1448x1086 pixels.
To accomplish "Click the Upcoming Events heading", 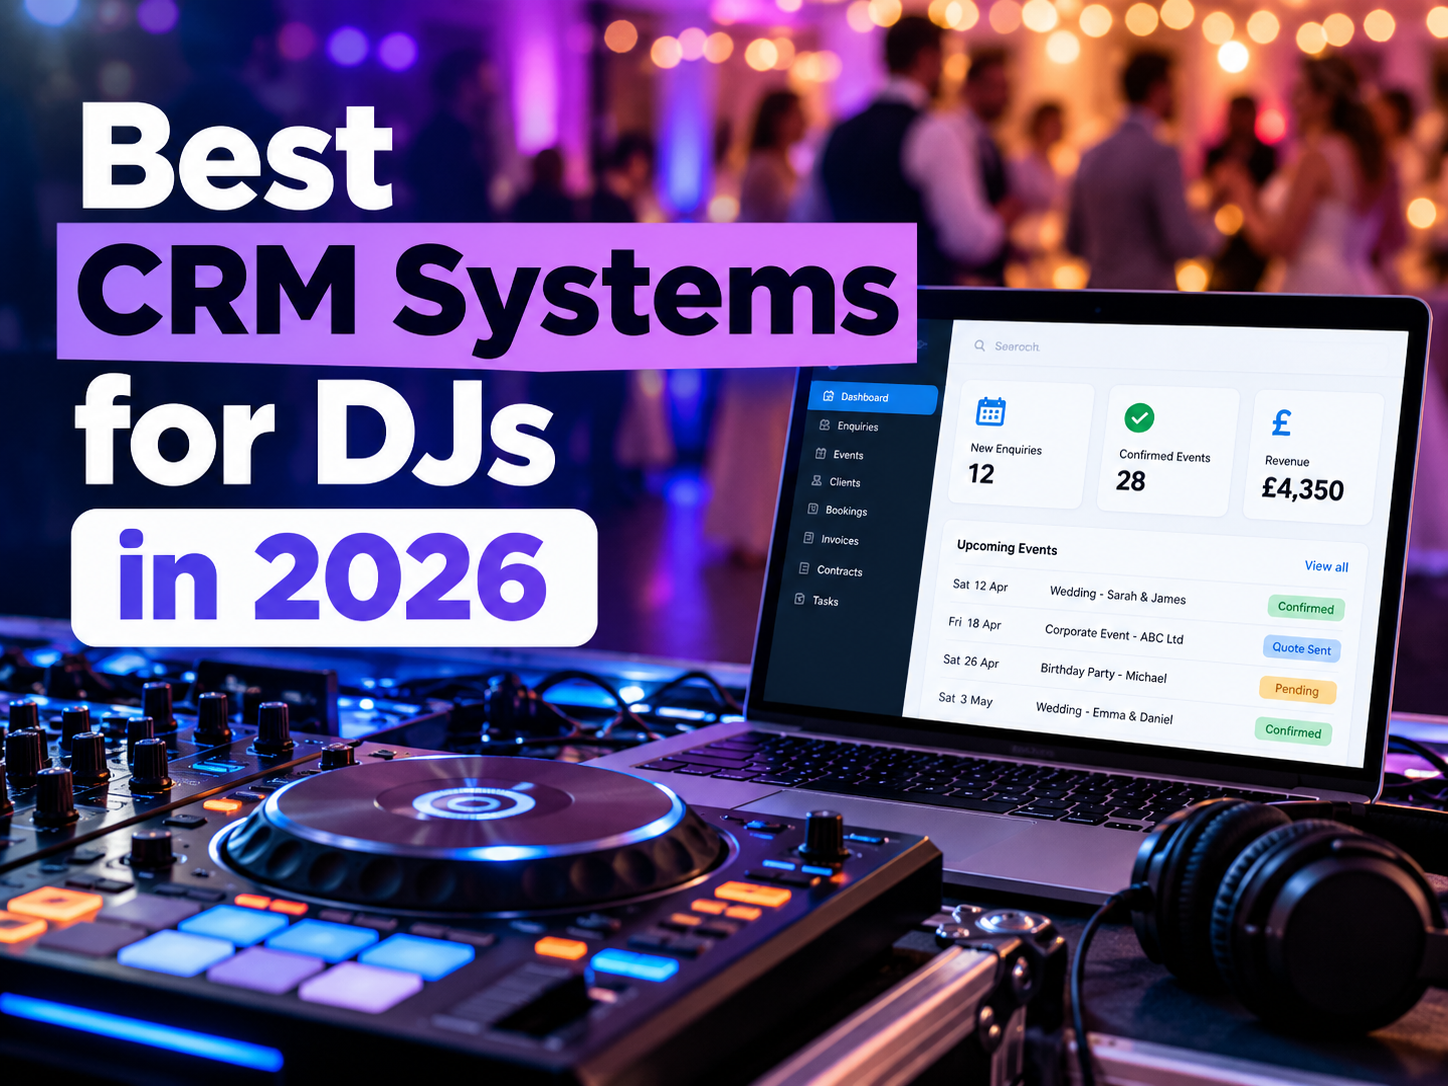I will (1006, 547).
